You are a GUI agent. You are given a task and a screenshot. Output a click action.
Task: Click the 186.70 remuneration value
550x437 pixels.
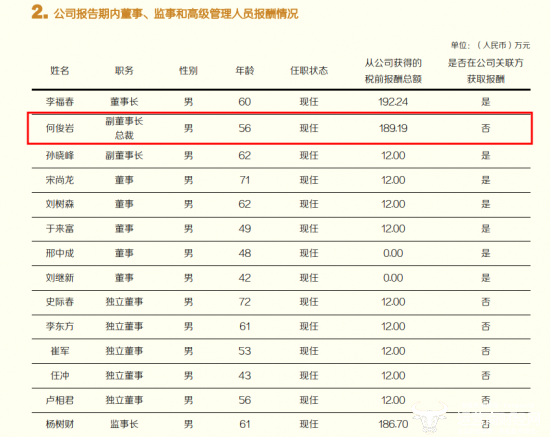tap(393, 424)
